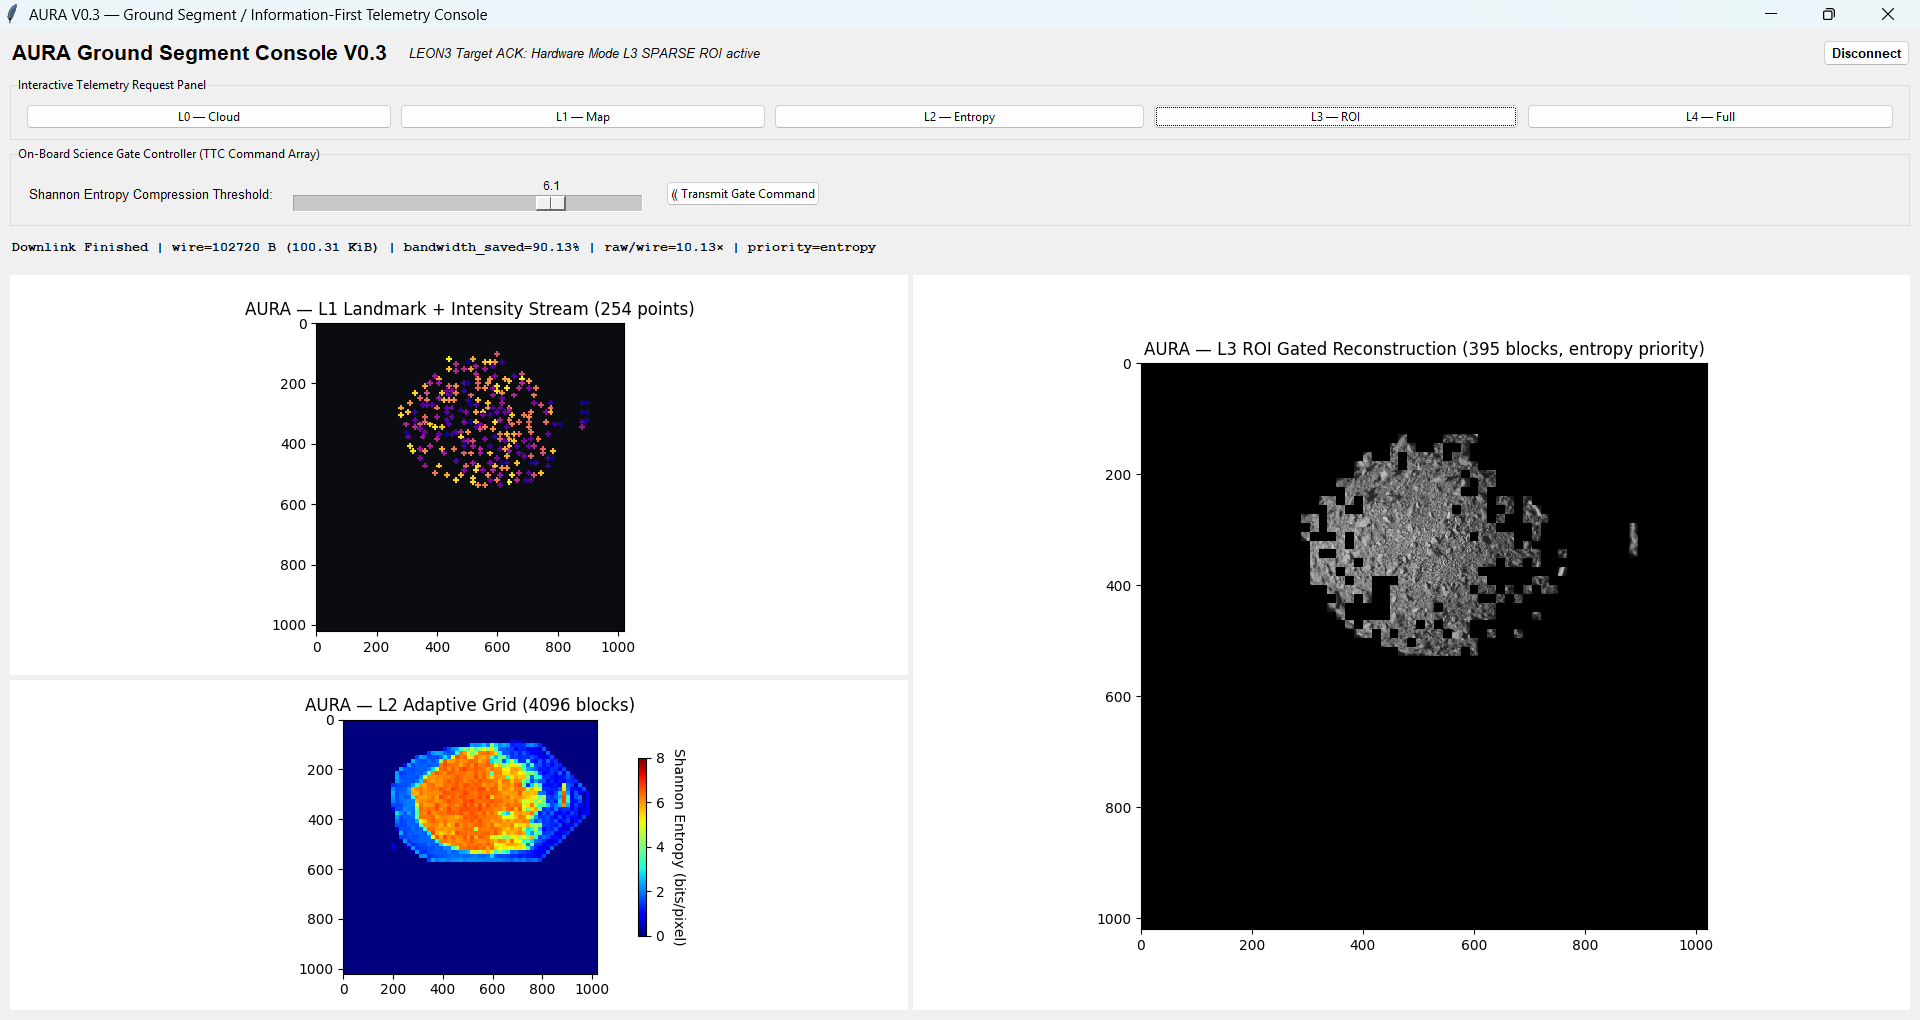This screenshot has height=1020, width=1920.
Task: Click the L1 Landmark Intensity Stream plot
Action: pos(470,477)
